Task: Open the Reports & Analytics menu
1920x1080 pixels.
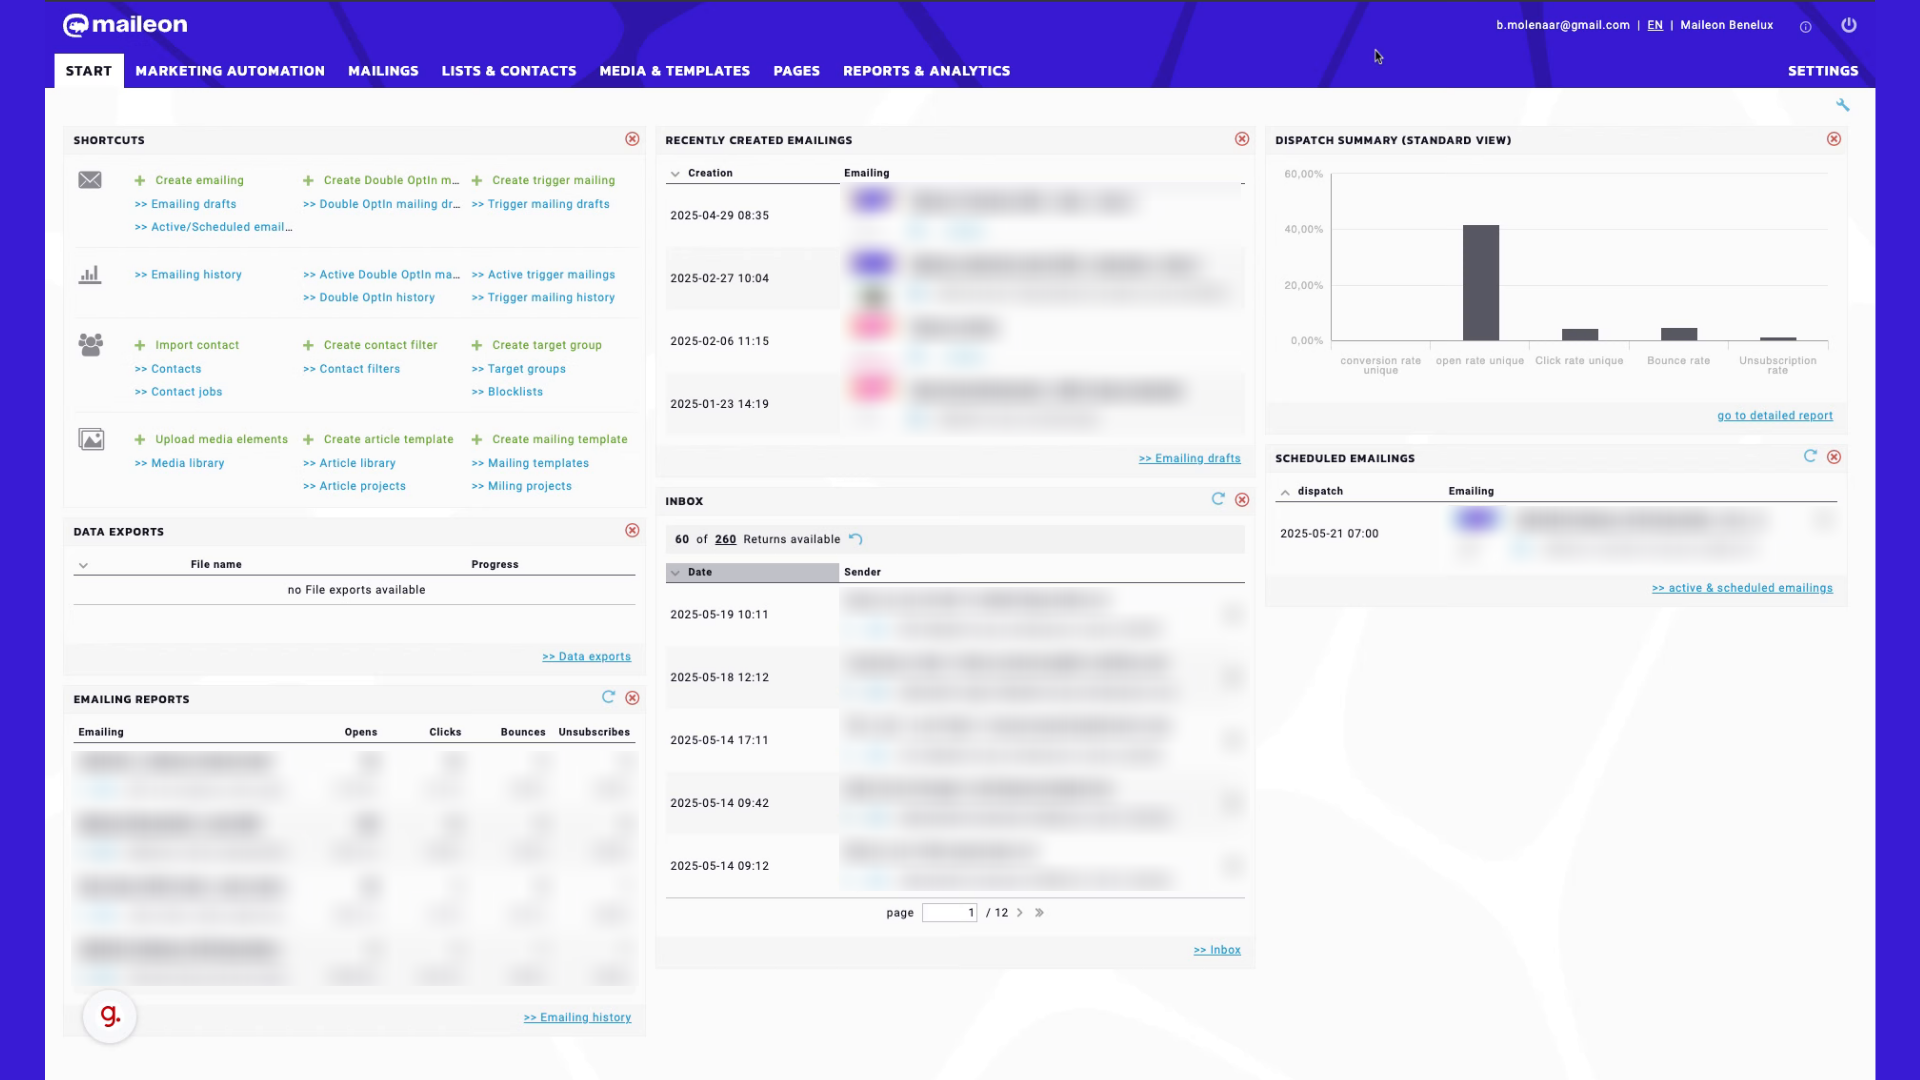Action: pos(926,71)
